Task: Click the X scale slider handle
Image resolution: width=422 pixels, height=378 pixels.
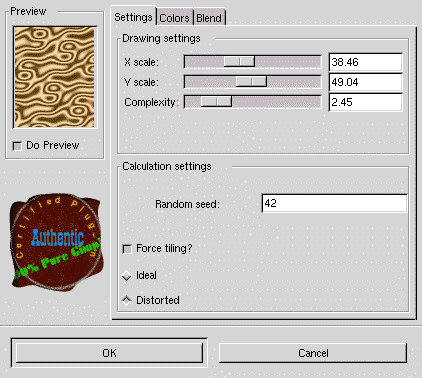Action: [x=239, y=62]
